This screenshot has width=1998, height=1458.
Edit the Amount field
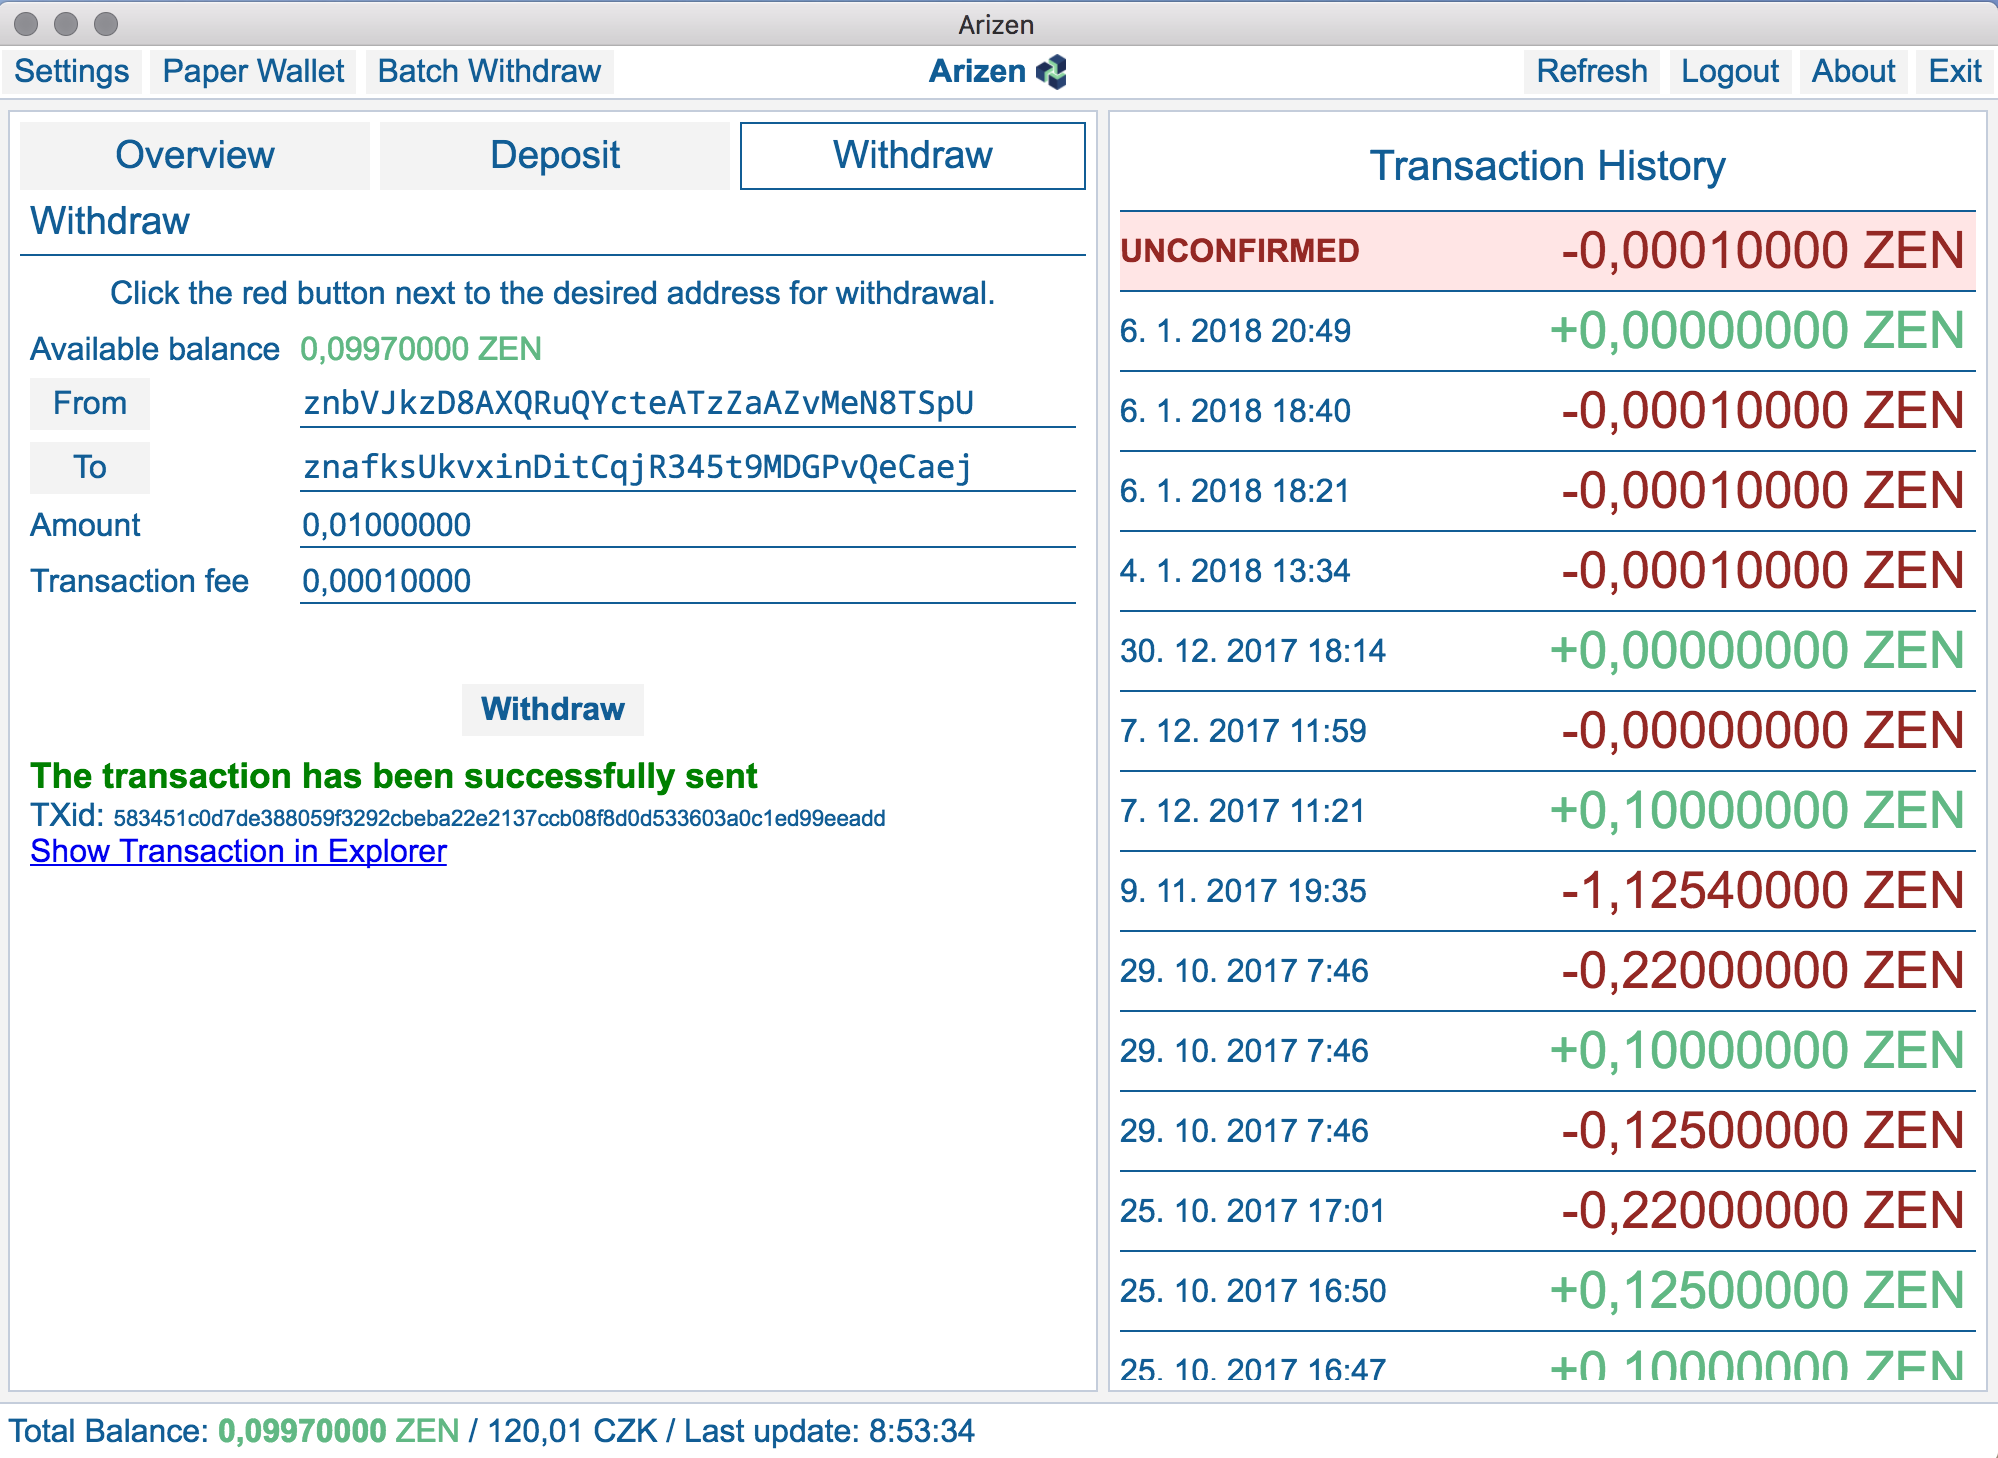(x=688, y=525)
